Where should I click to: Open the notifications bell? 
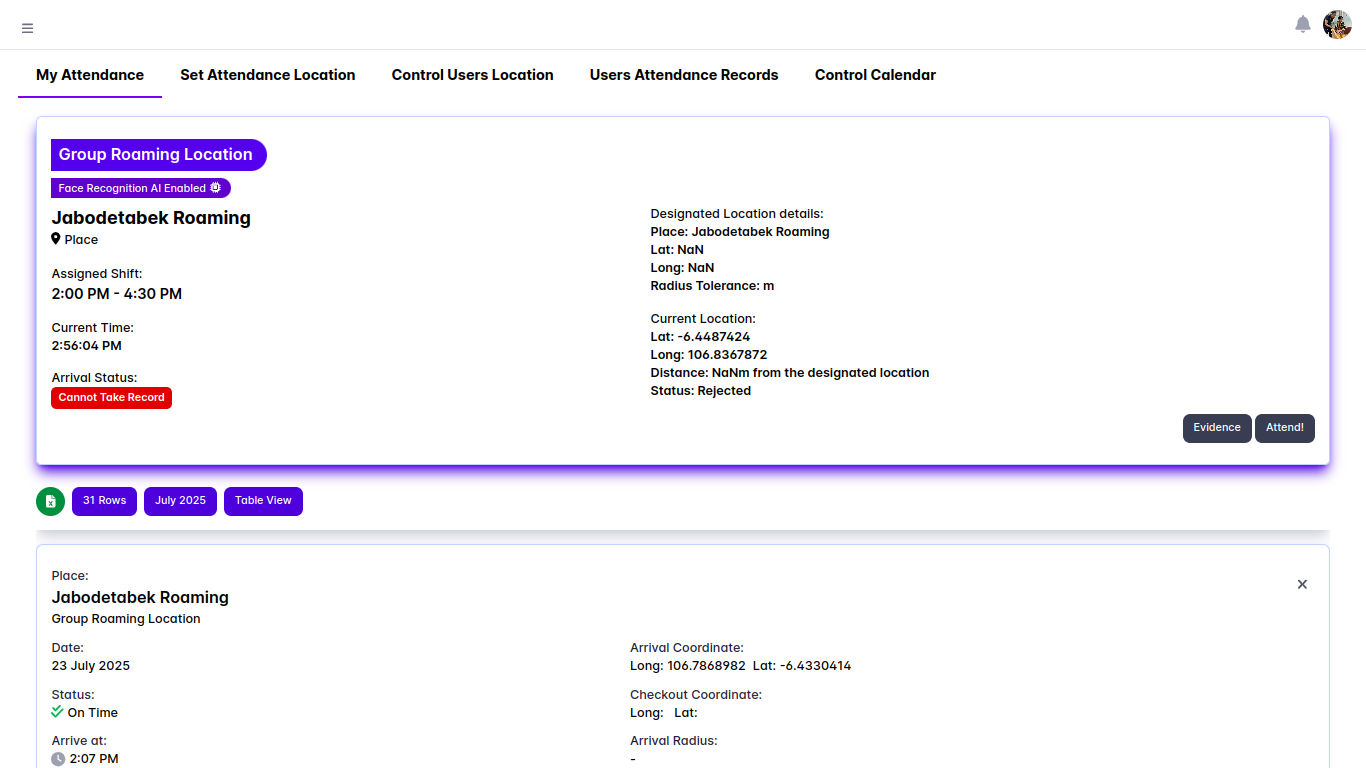1302,25
